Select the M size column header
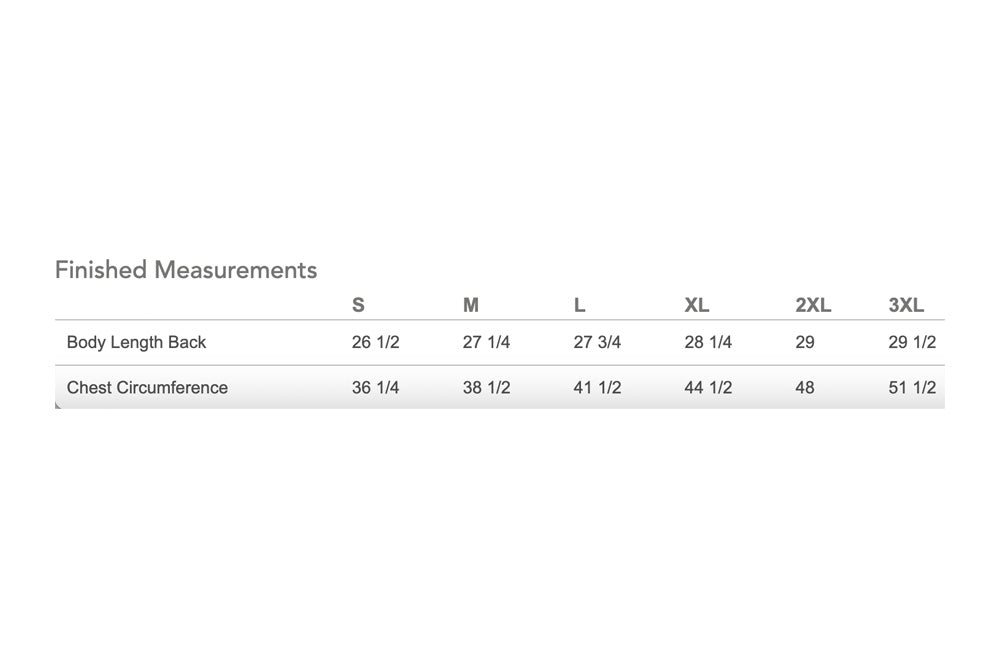 click(471, 305)
